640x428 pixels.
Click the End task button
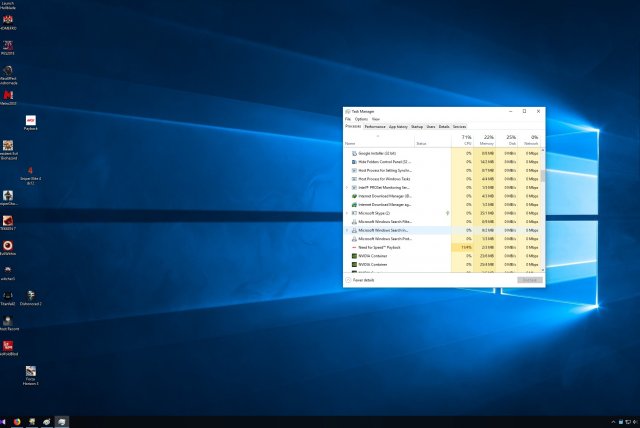[529, 280]
